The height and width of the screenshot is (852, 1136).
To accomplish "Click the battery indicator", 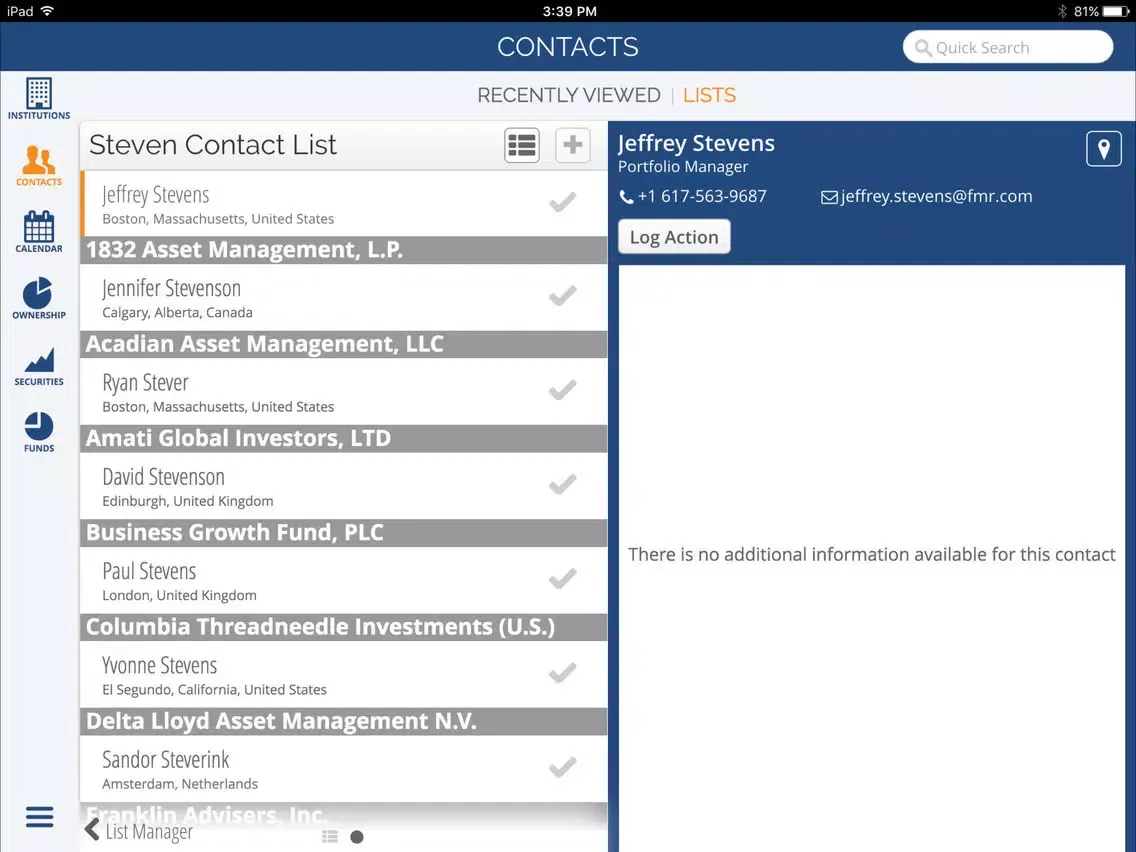I will (1116, 11).
